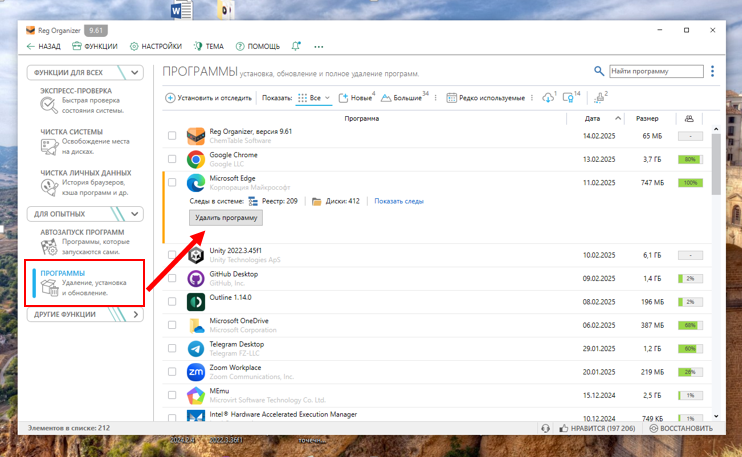Sort by the Программа column header
Screen dimensions: 742x457
pyautogui.click(x=362, y=118)
